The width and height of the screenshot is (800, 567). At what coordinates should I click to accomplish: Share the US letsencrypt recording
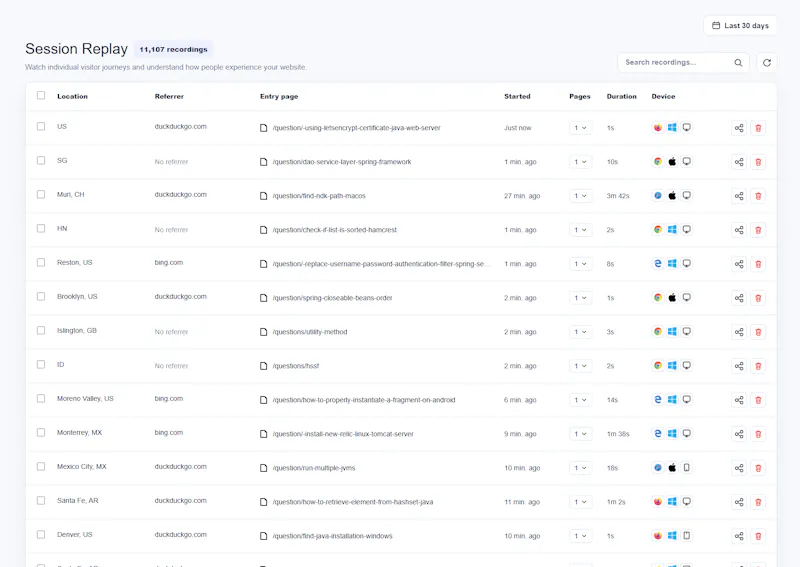point(739,128)
